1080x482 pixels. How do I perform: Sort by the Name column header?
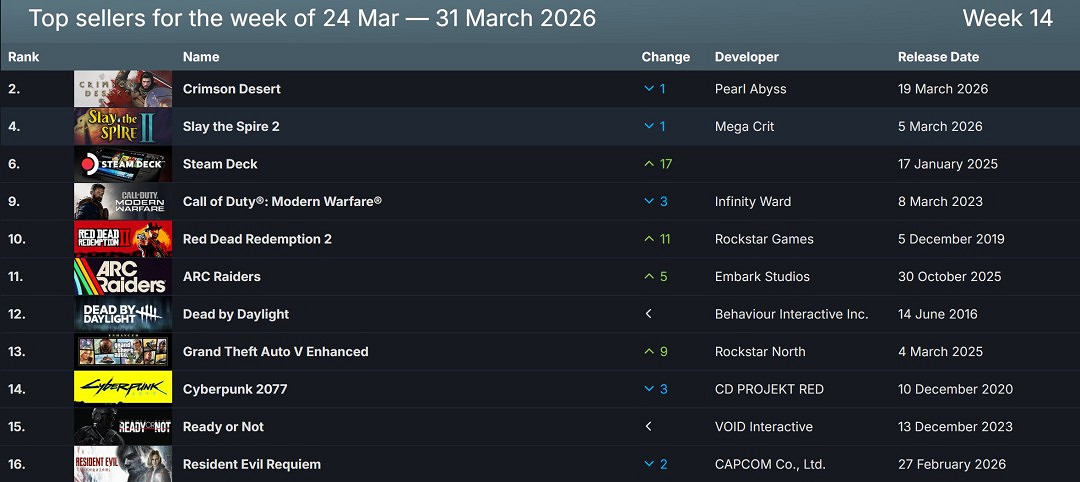pyautogui.click(x=201, y=57)
